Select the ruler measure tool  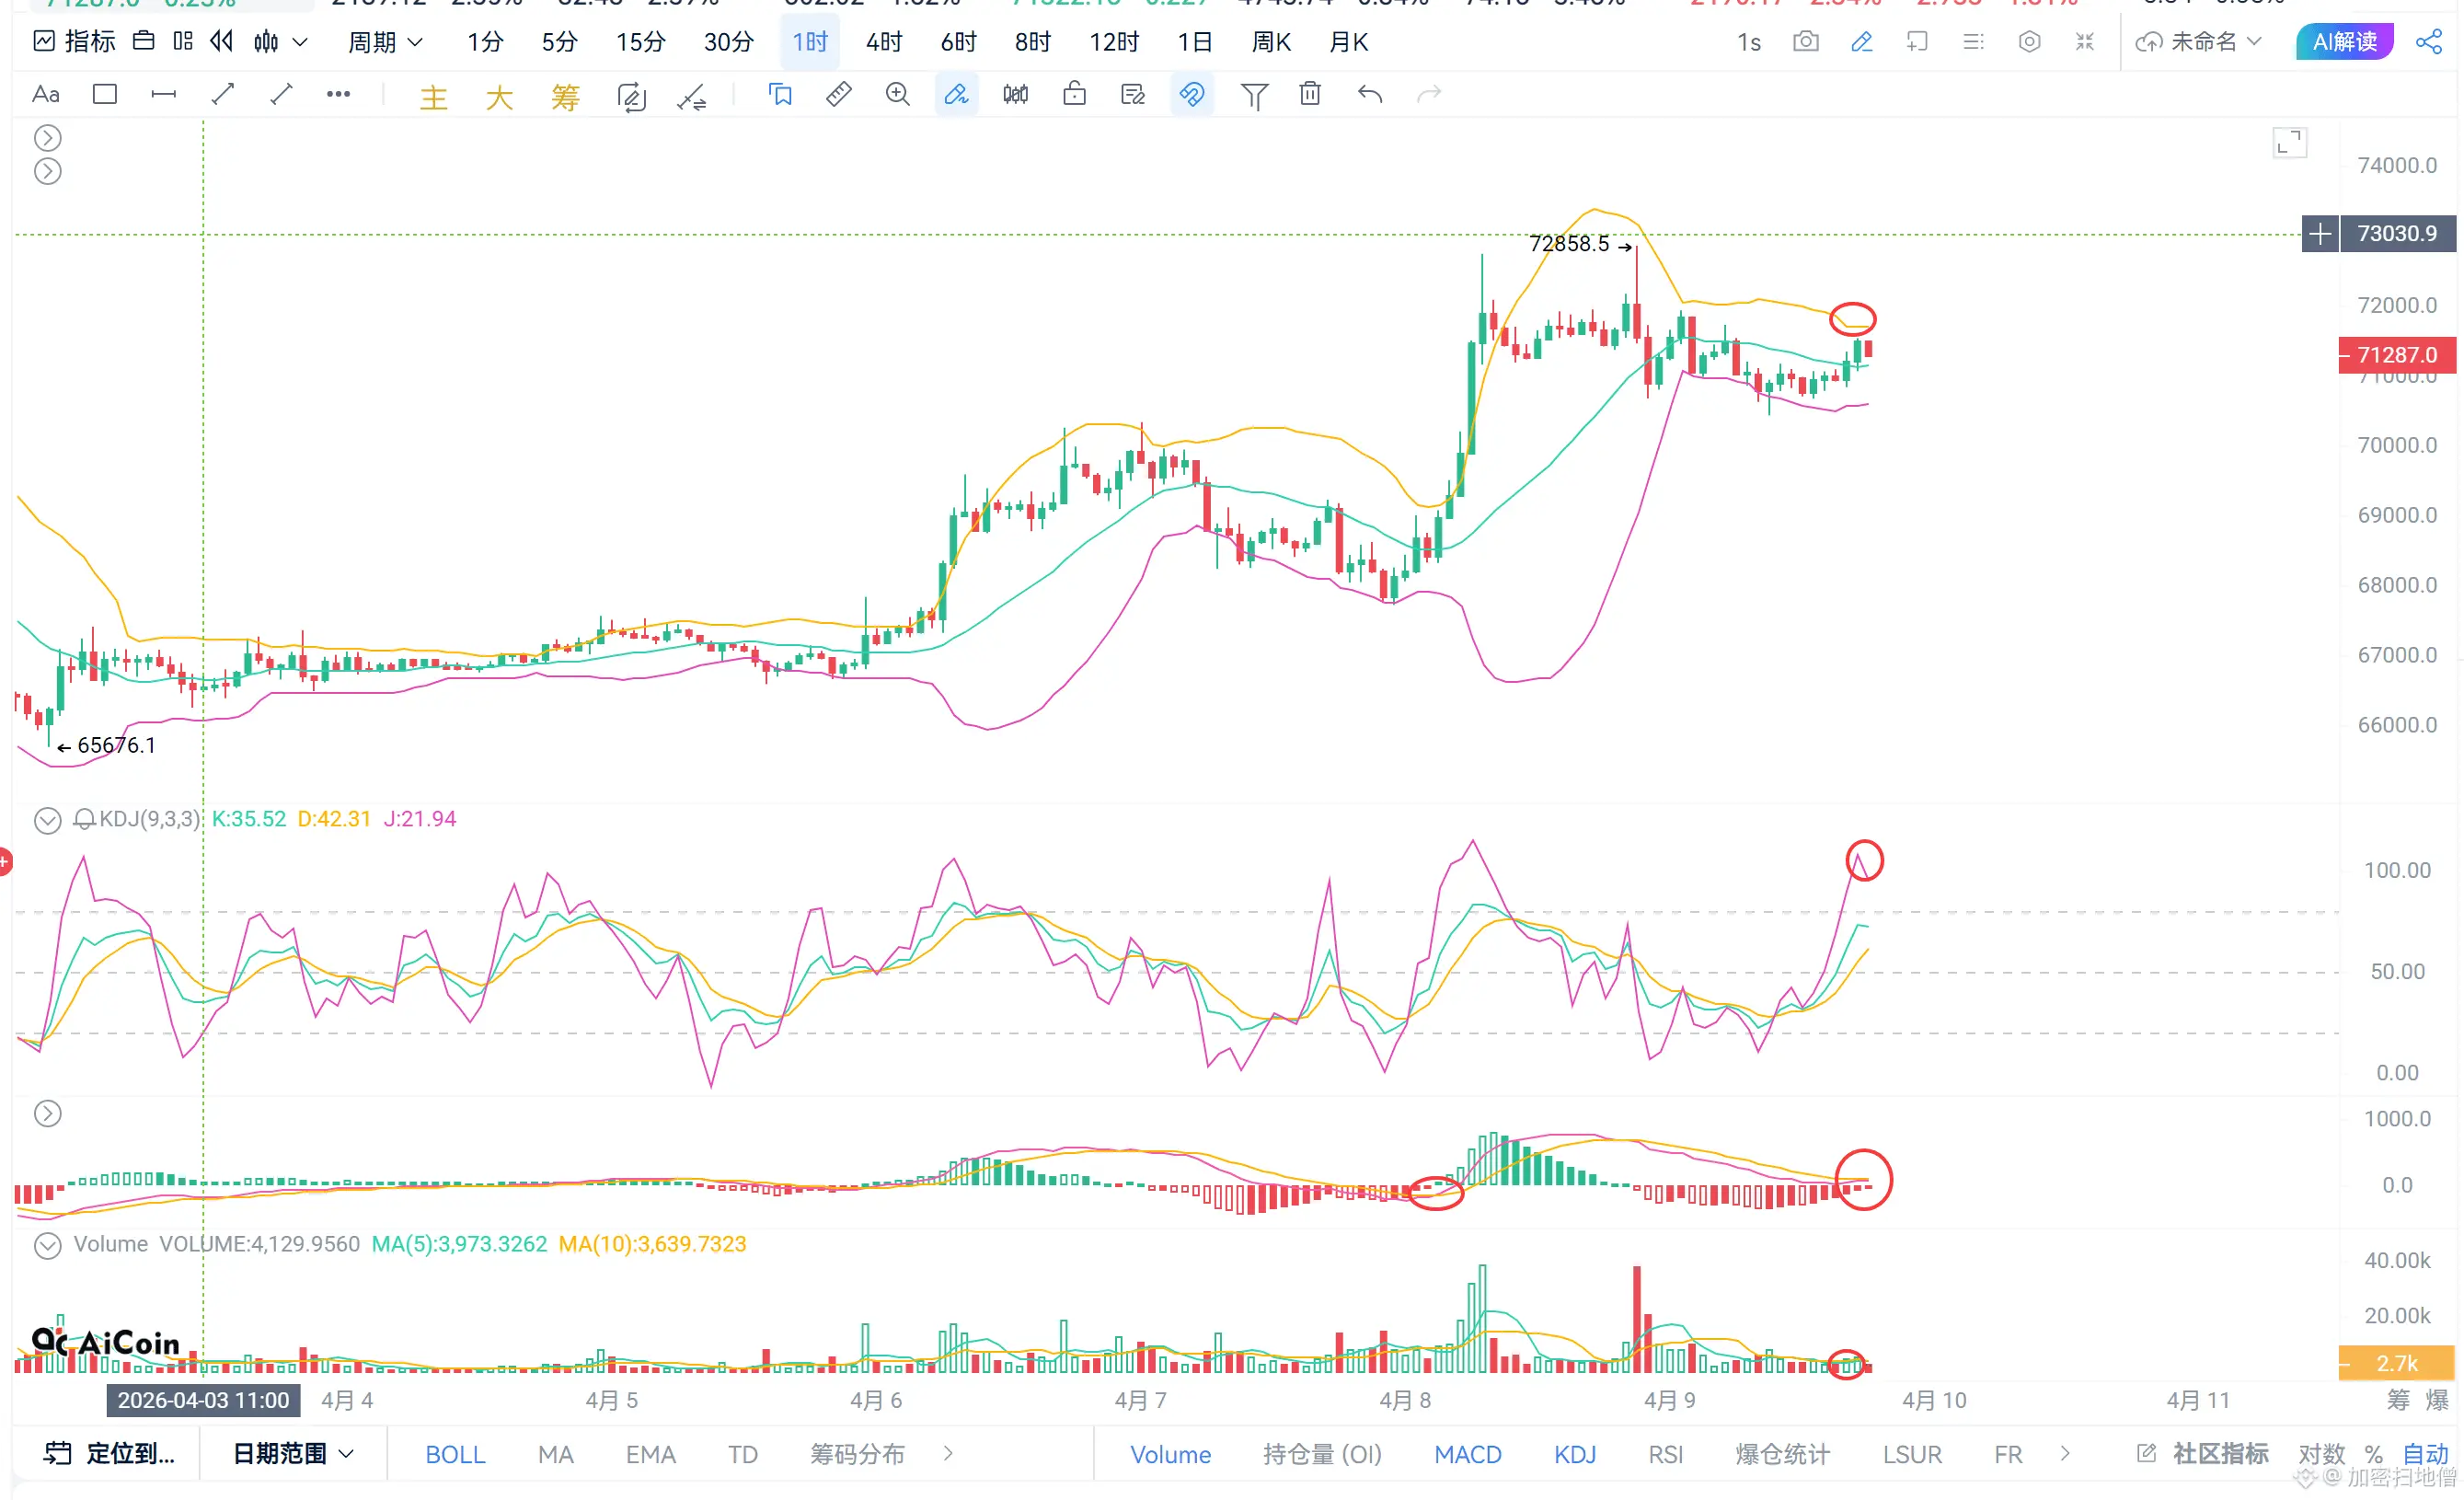[838, 94]
